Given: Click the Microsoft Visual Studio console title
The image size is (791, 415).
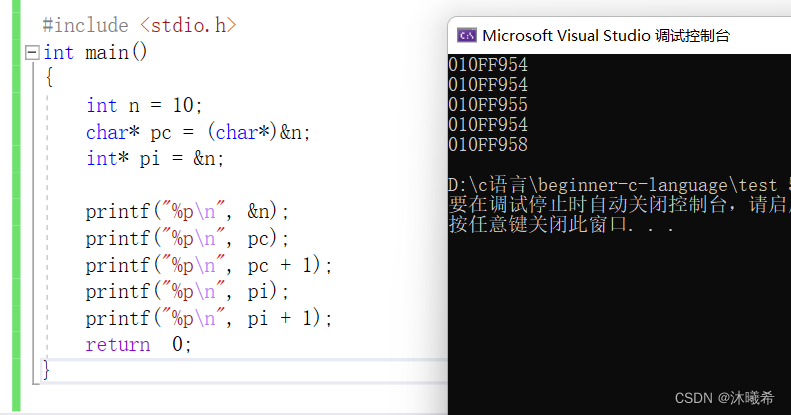Looking at the screenshot, I should click(x=606, y=35).
